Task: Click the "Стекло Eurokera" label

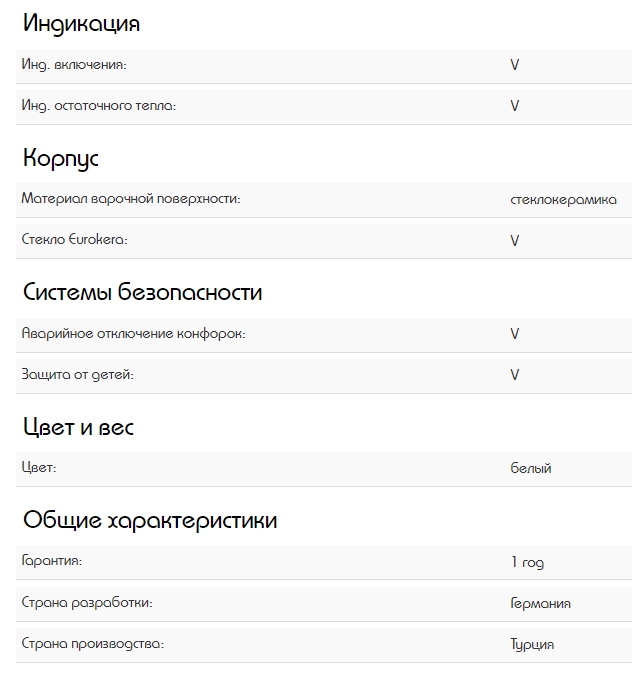Action: pyautogui.click(x=75, y=240)
